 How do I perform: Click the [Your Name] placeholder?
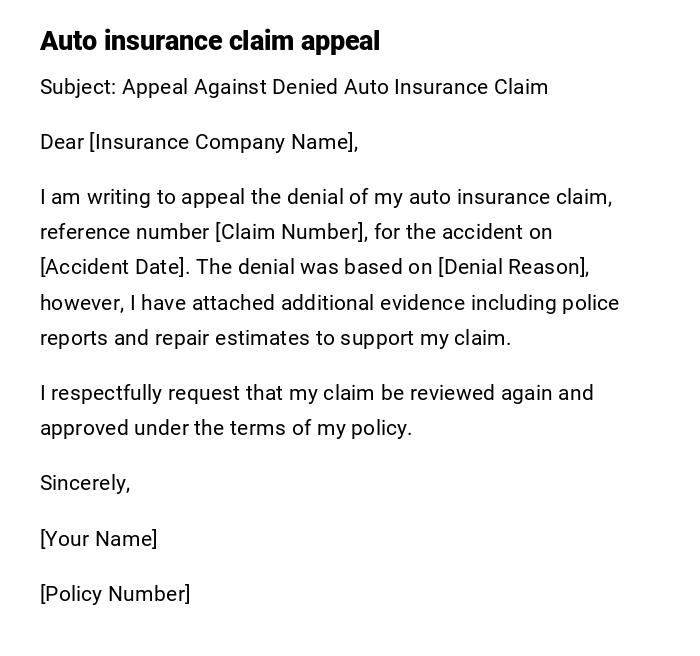pos(98,539)
